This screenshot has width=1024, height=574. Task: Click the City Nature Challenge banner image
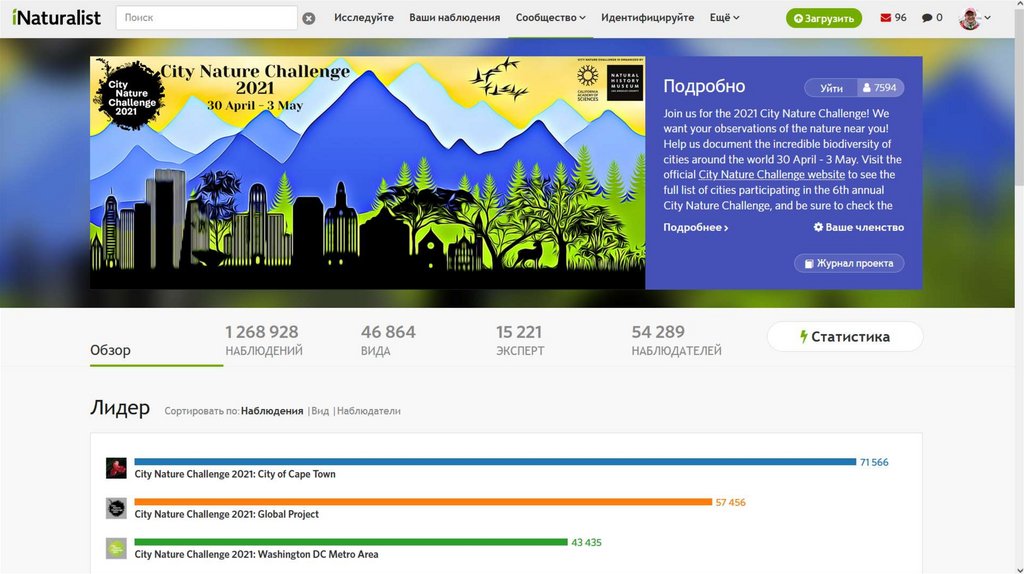tap(368, 172)
